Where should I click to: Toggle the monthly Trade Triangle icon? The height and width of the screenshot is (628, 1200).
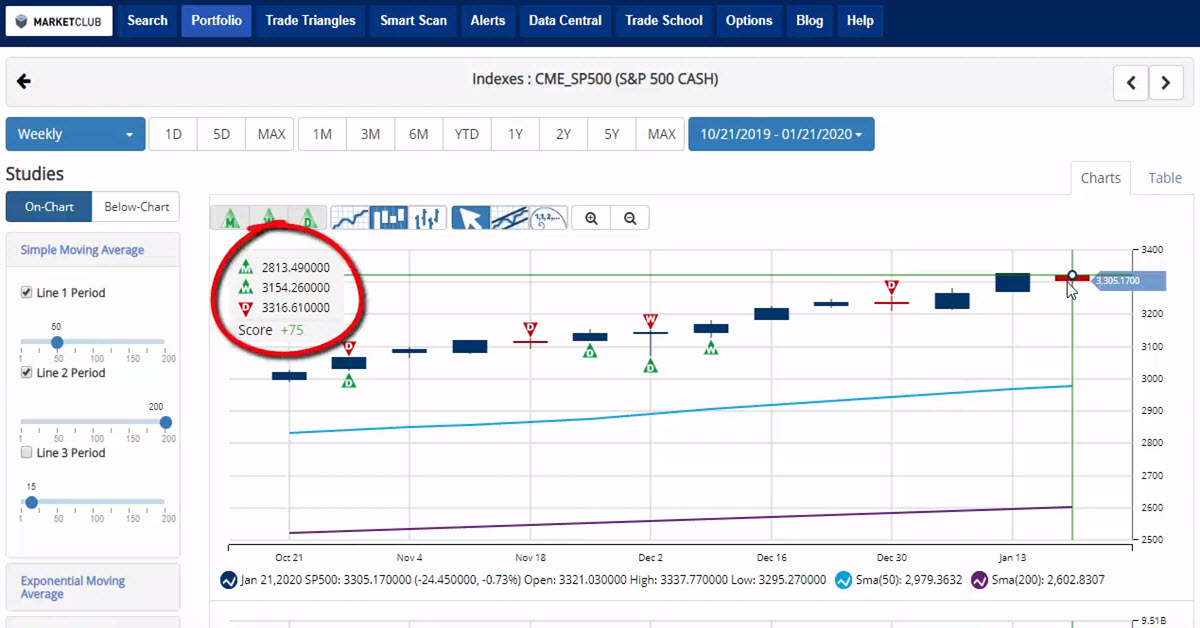[230, 218]
